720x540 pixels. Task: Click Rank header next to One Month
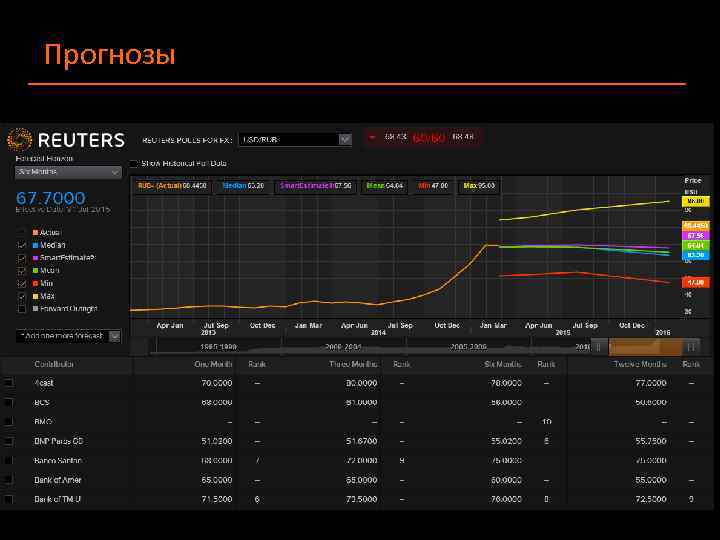point(257,364)
